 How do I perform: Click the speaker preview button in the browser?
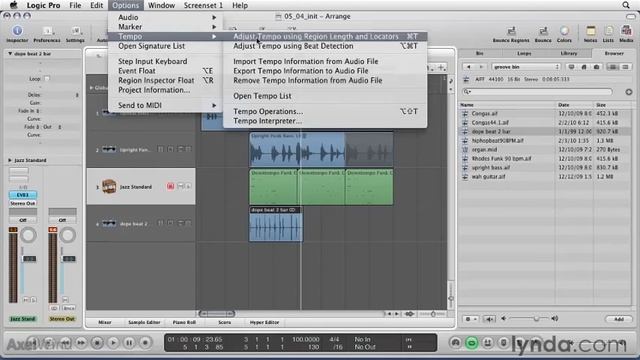click(x=489, y=319)
